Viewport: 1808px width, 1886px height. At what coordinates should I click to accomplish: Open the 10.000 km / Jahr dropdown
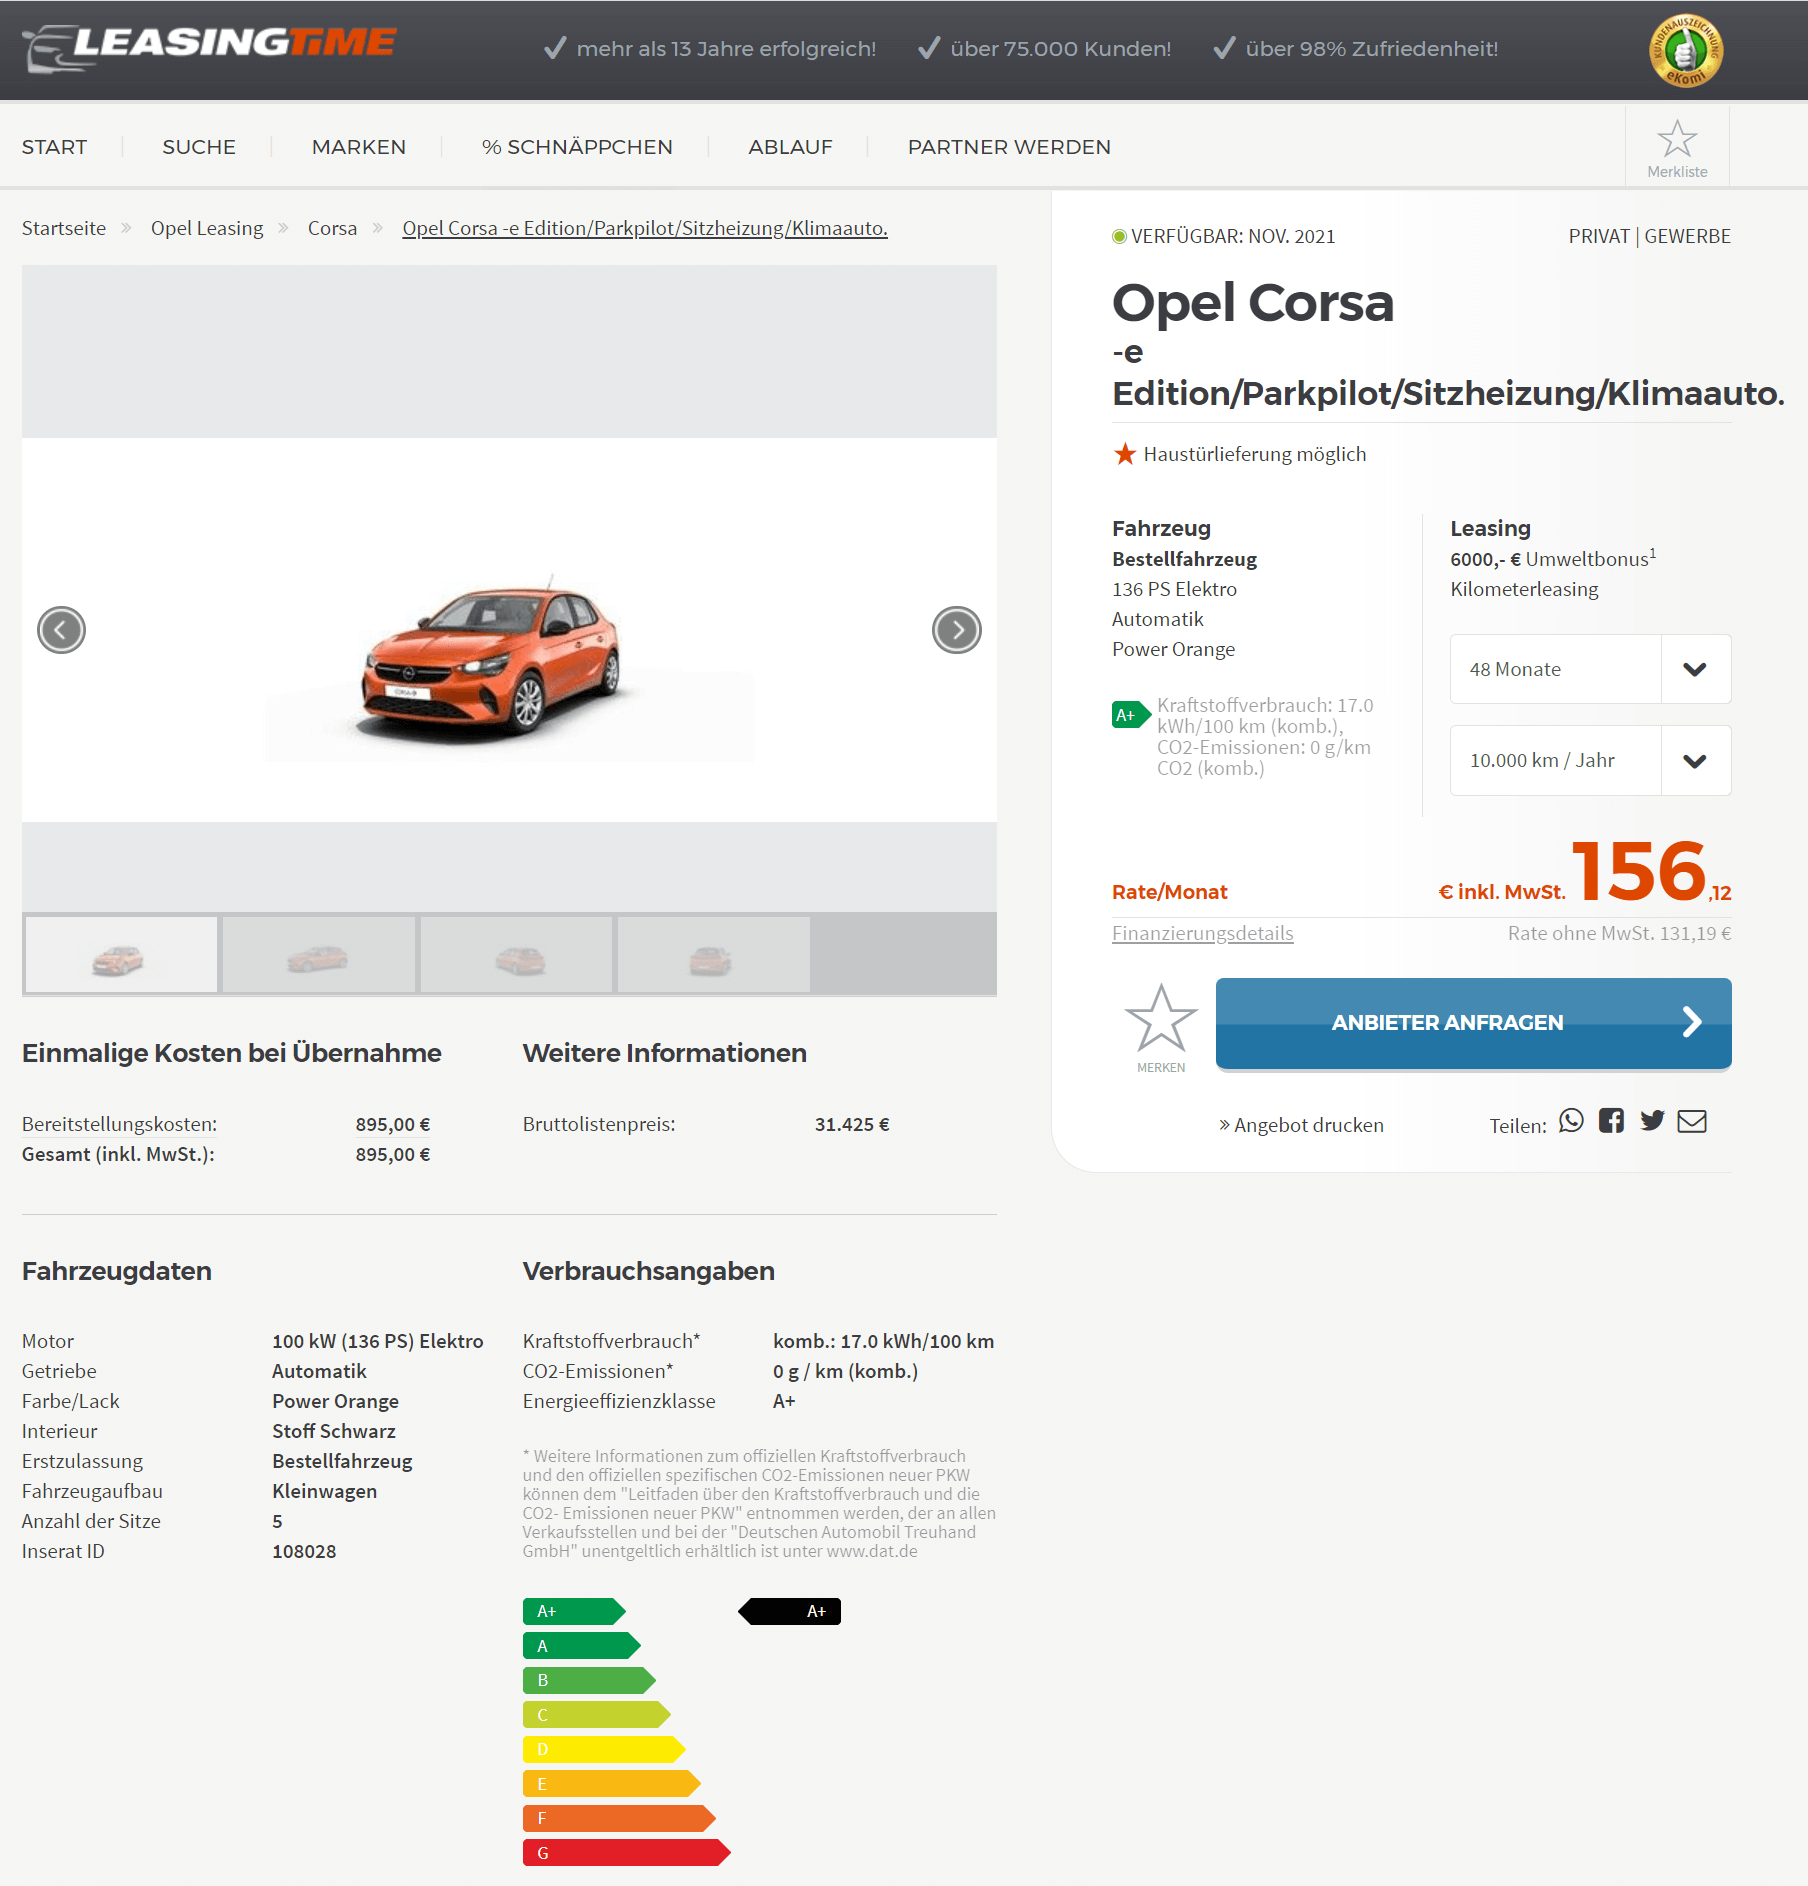point(1590,760)
